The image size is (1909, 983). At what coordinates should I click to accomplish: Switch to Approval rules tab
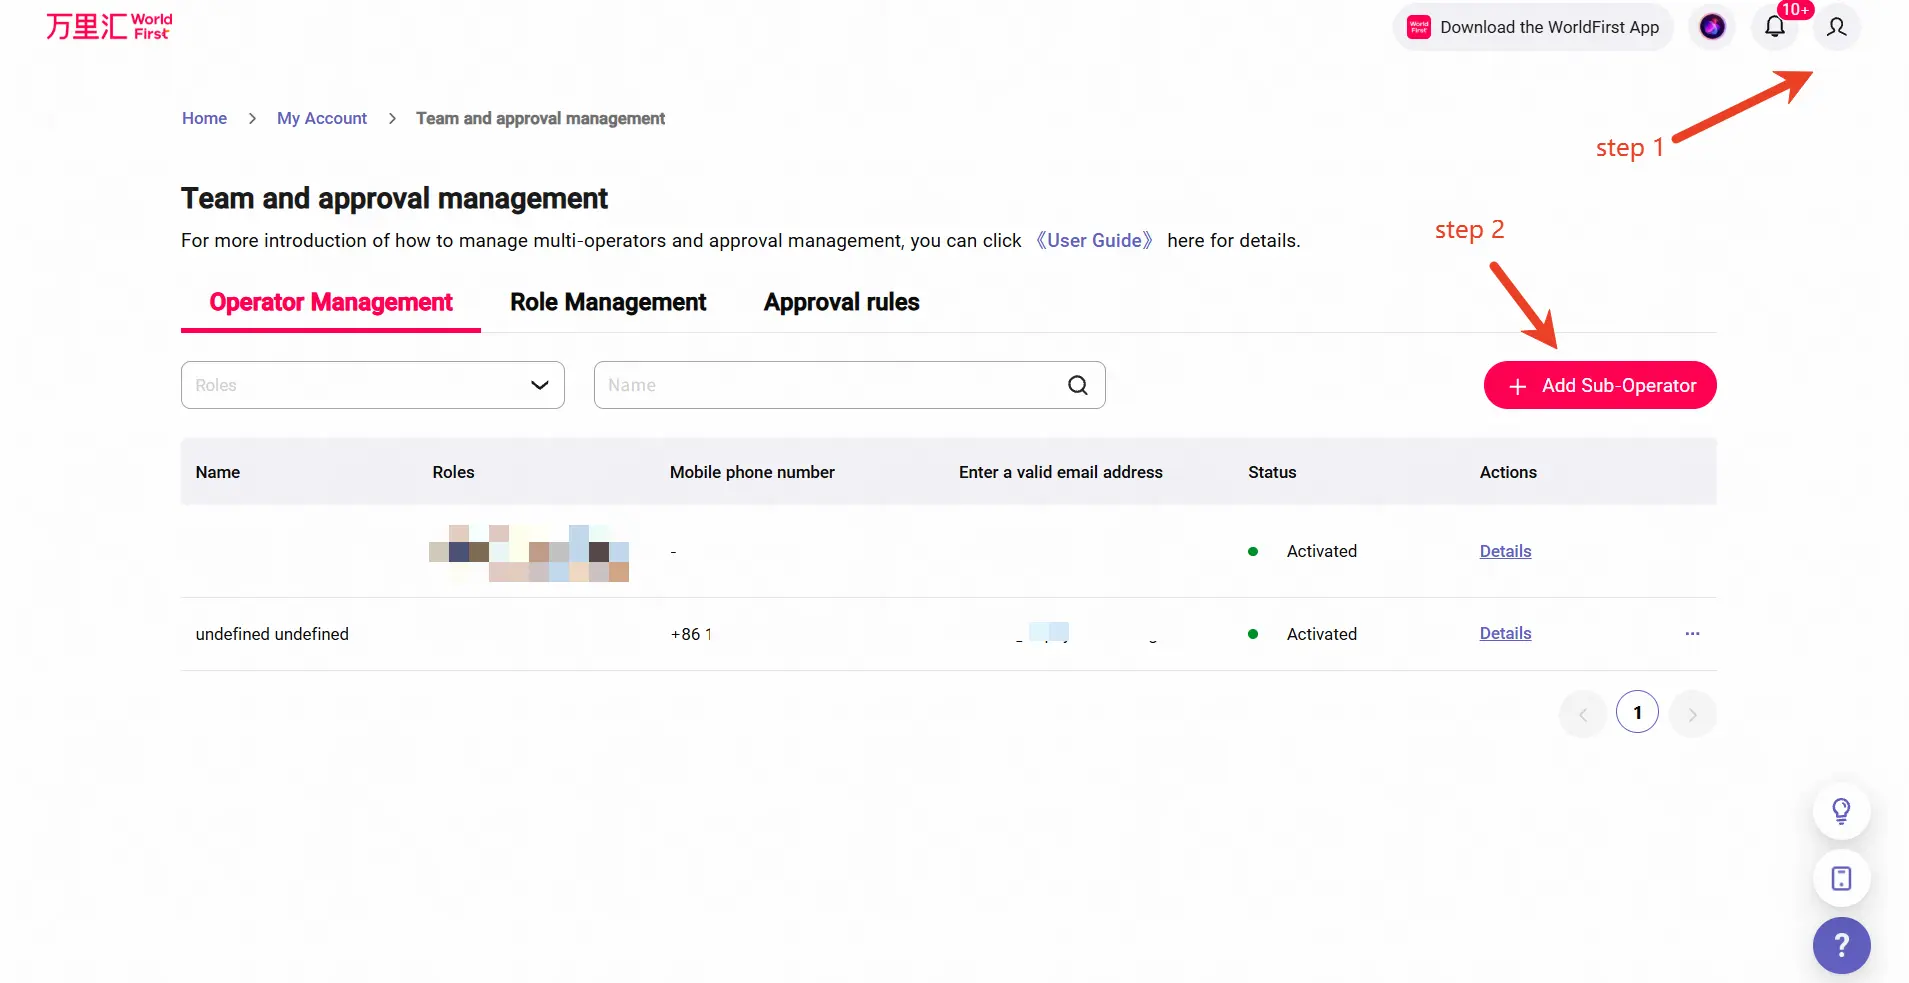(842, 302)
